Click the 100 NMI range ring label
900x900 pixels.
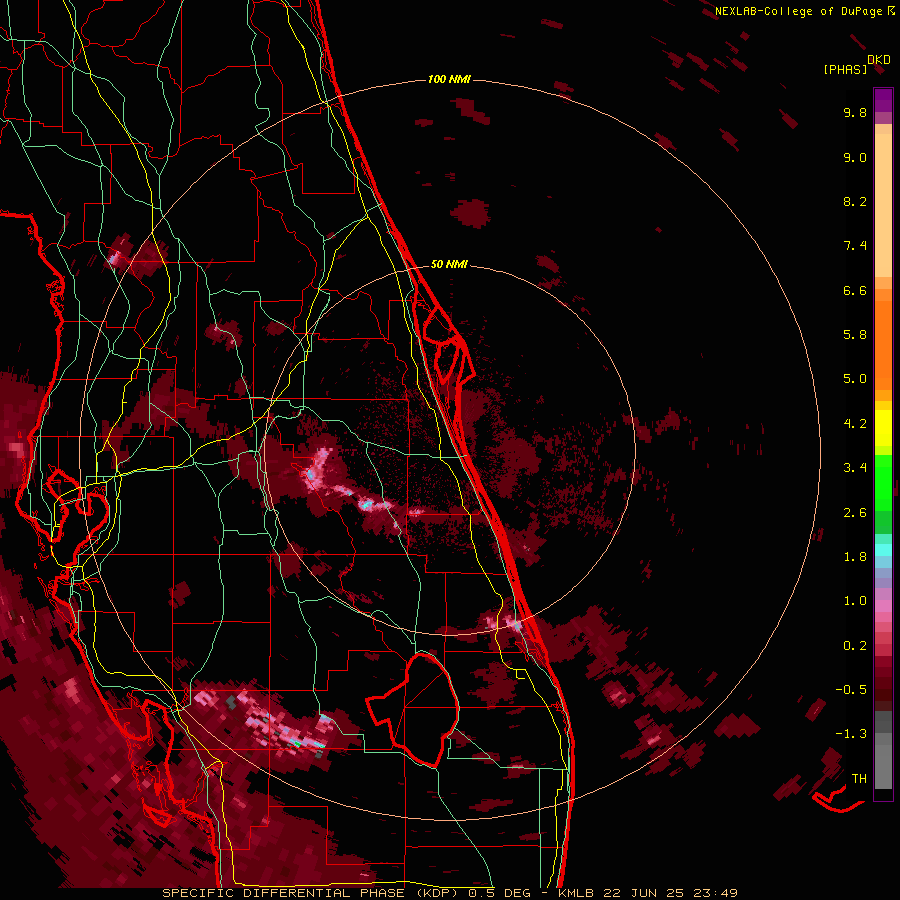(449, 79)
